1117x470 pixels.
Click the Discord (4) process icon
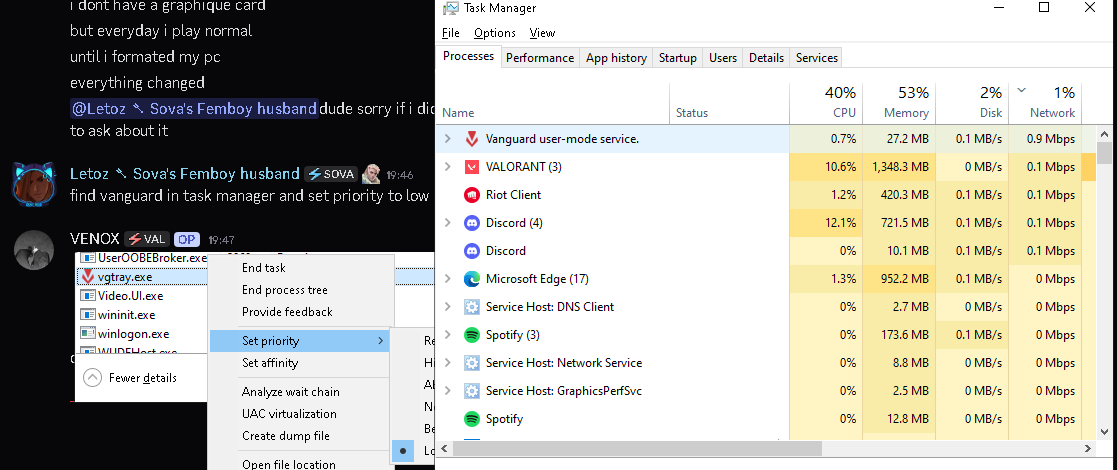coord(472,223)
